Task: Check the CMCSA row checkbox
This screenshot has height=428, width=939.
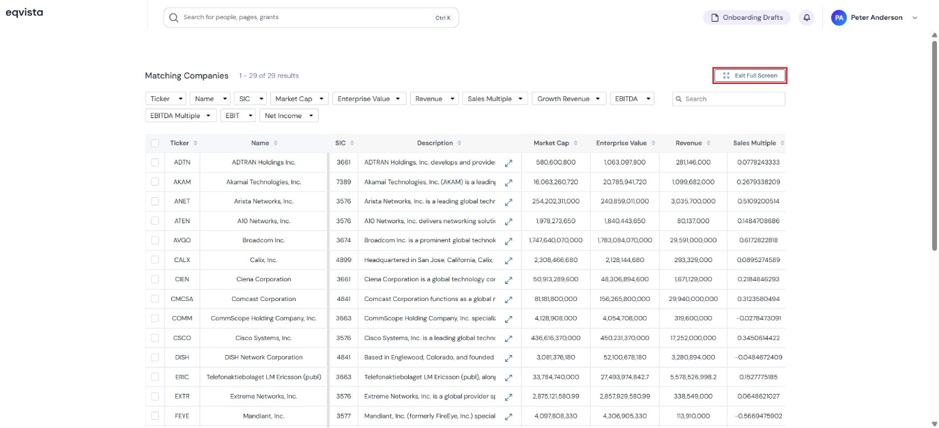Action: (x=155, y=299)
